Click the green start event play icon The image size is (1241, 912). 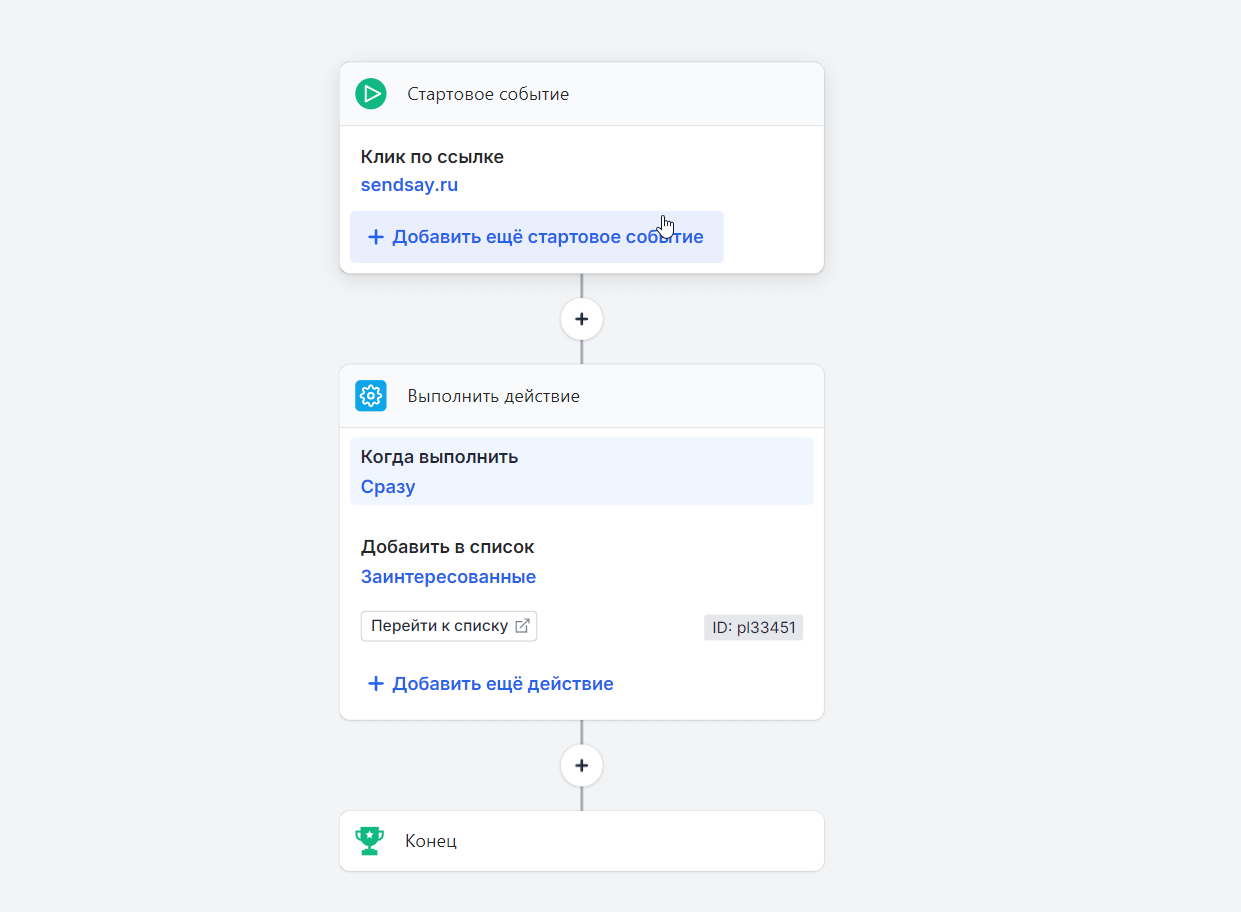[371, 93]
